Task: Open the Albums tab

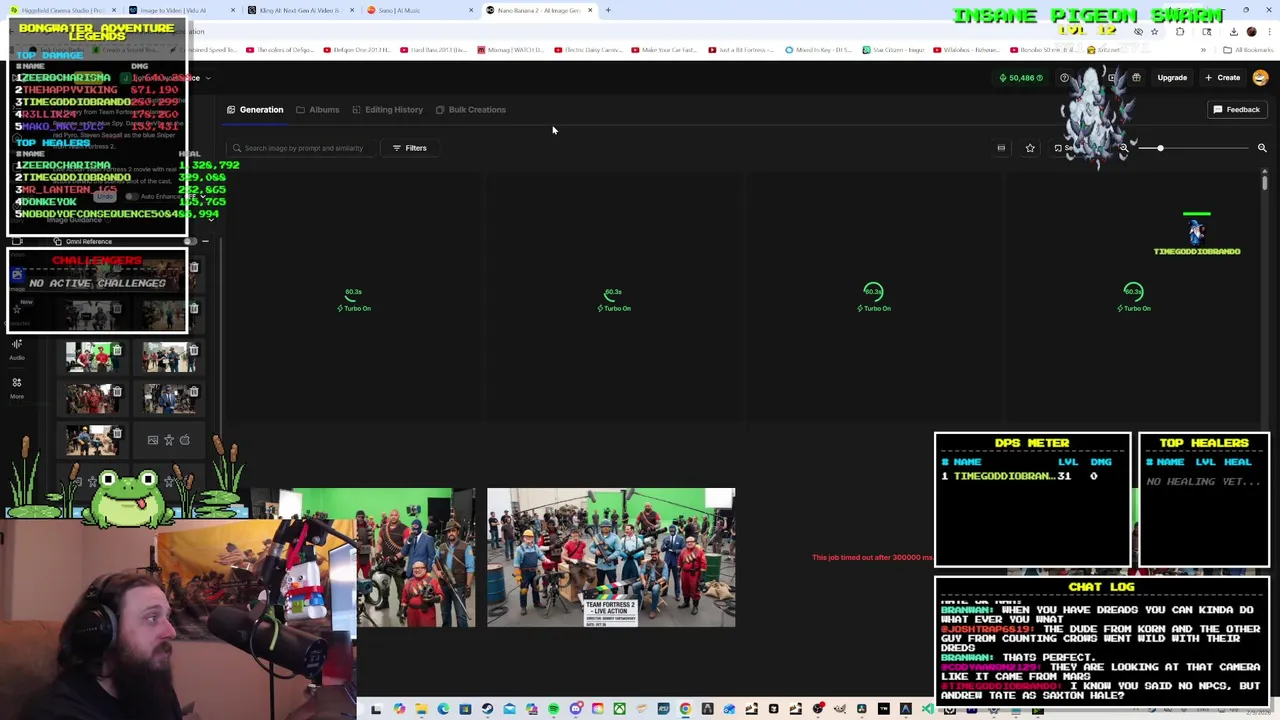Action: tap(318, 110)
